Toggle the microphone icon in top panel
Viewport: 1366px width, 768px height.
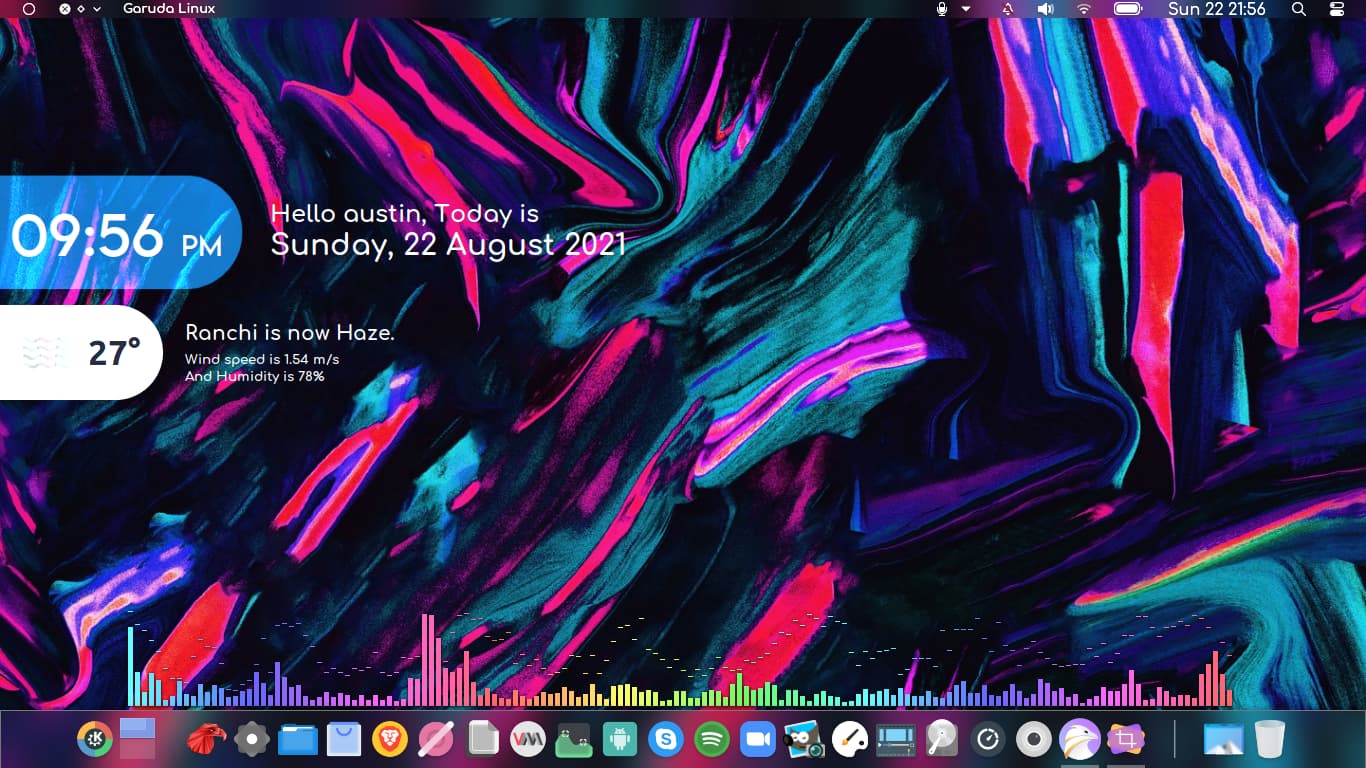(x=941, y=9)
